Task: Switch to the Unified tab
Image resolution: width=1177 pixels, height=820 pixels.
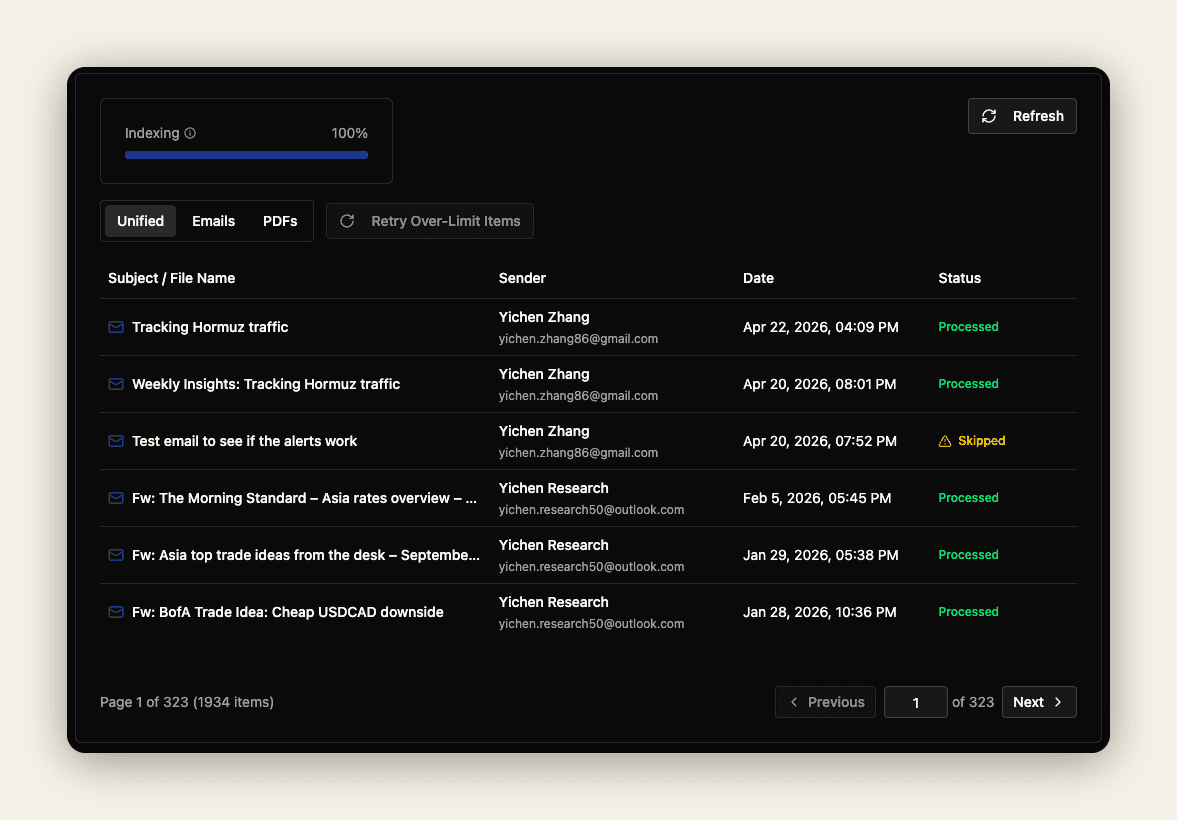Action: pyautogui.click(x=140, y=221)
